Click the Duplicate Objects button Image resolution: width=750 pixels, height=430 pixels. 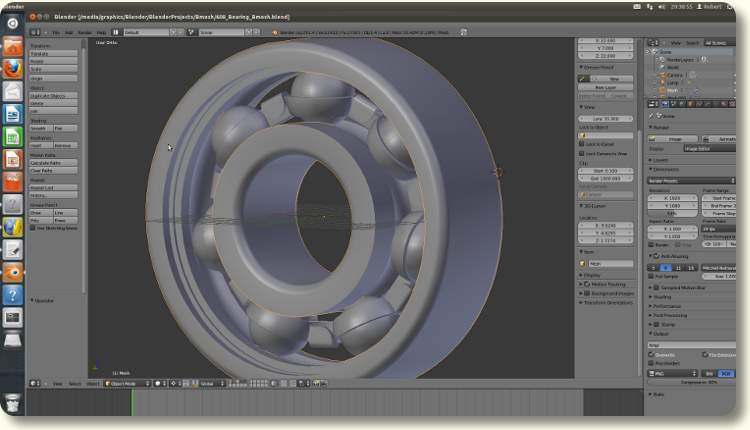(x=53, y=96)
